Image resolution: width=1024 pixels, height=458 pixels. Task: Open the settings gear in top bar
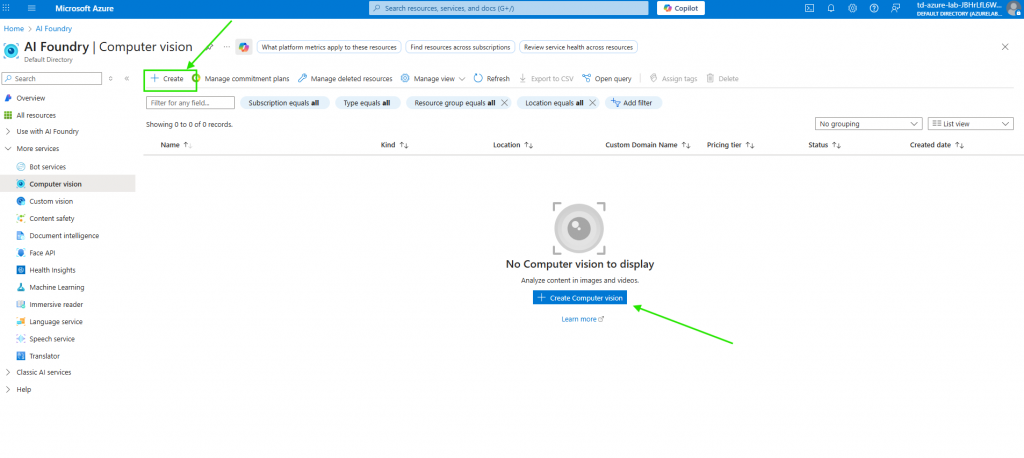852,8
